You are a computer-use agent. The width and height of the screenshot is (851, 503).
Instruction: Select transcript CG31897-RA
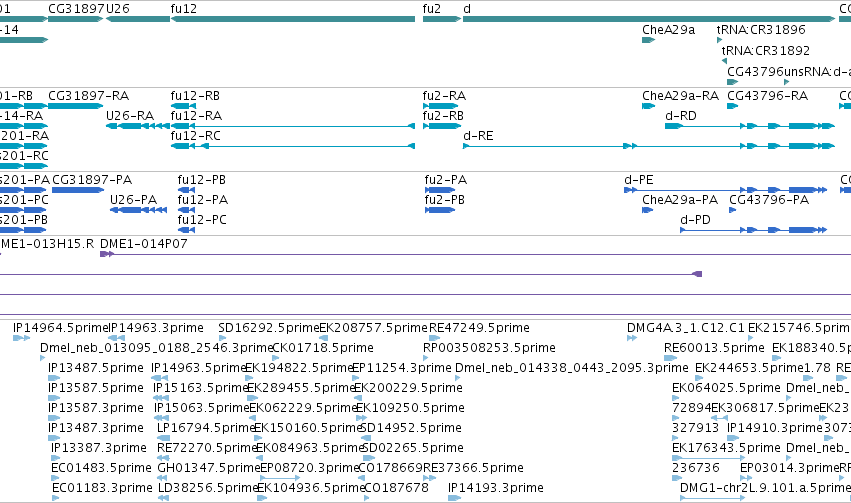(x=75, y=106)
